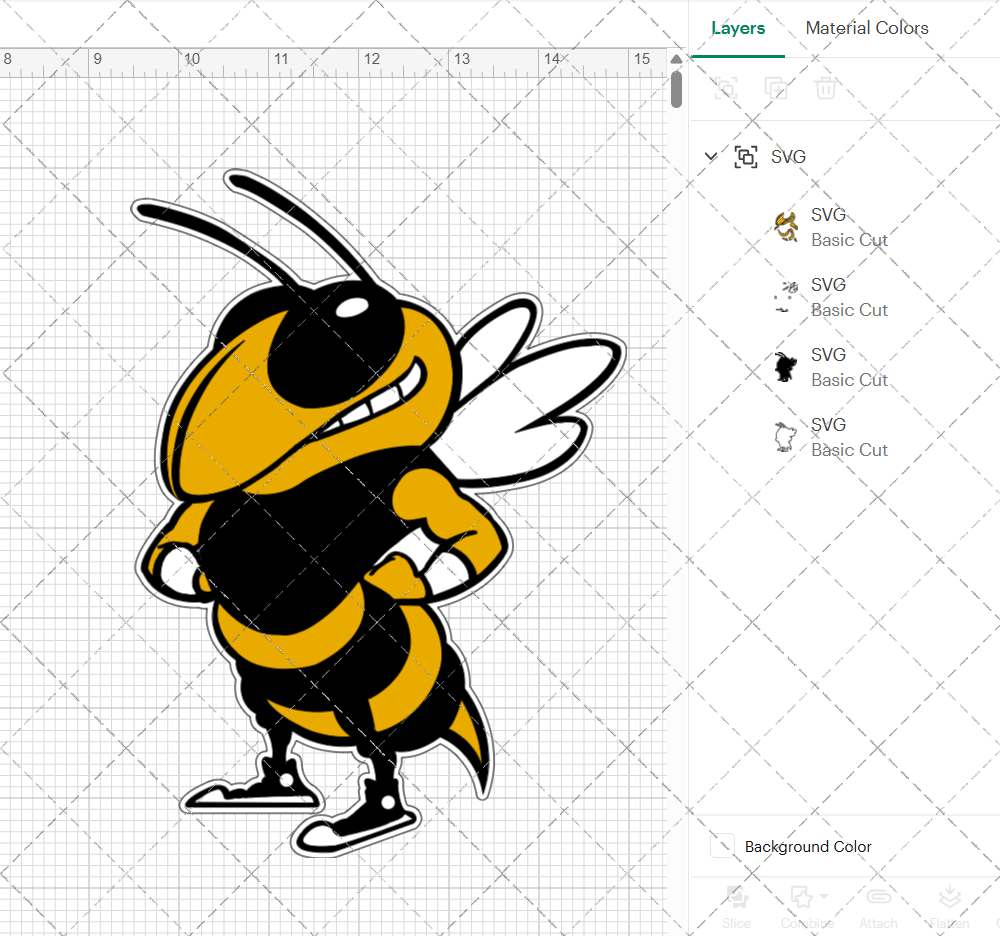This screenshot has width=1000, height=936.
Task: Click the Background Color label
Action: 808,847
